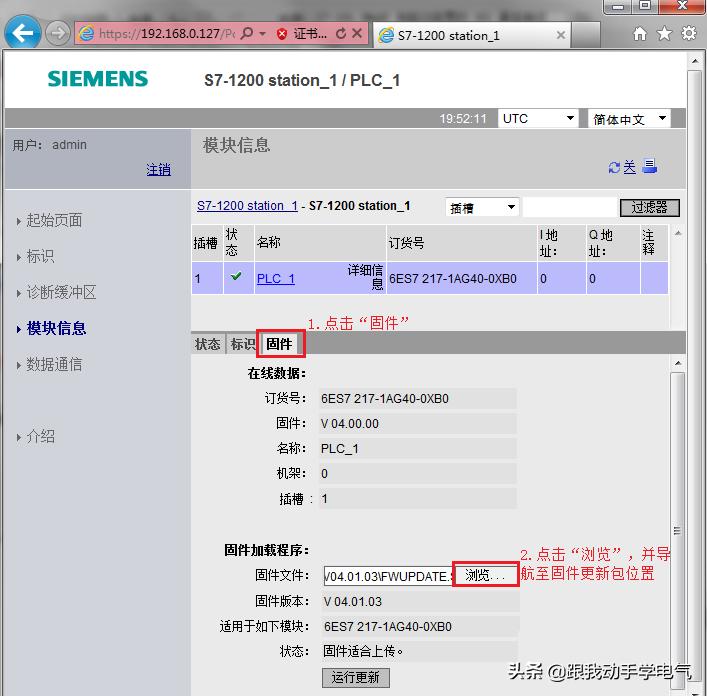
Task: Open 介绍 navigation item
Action: (40, 436)
